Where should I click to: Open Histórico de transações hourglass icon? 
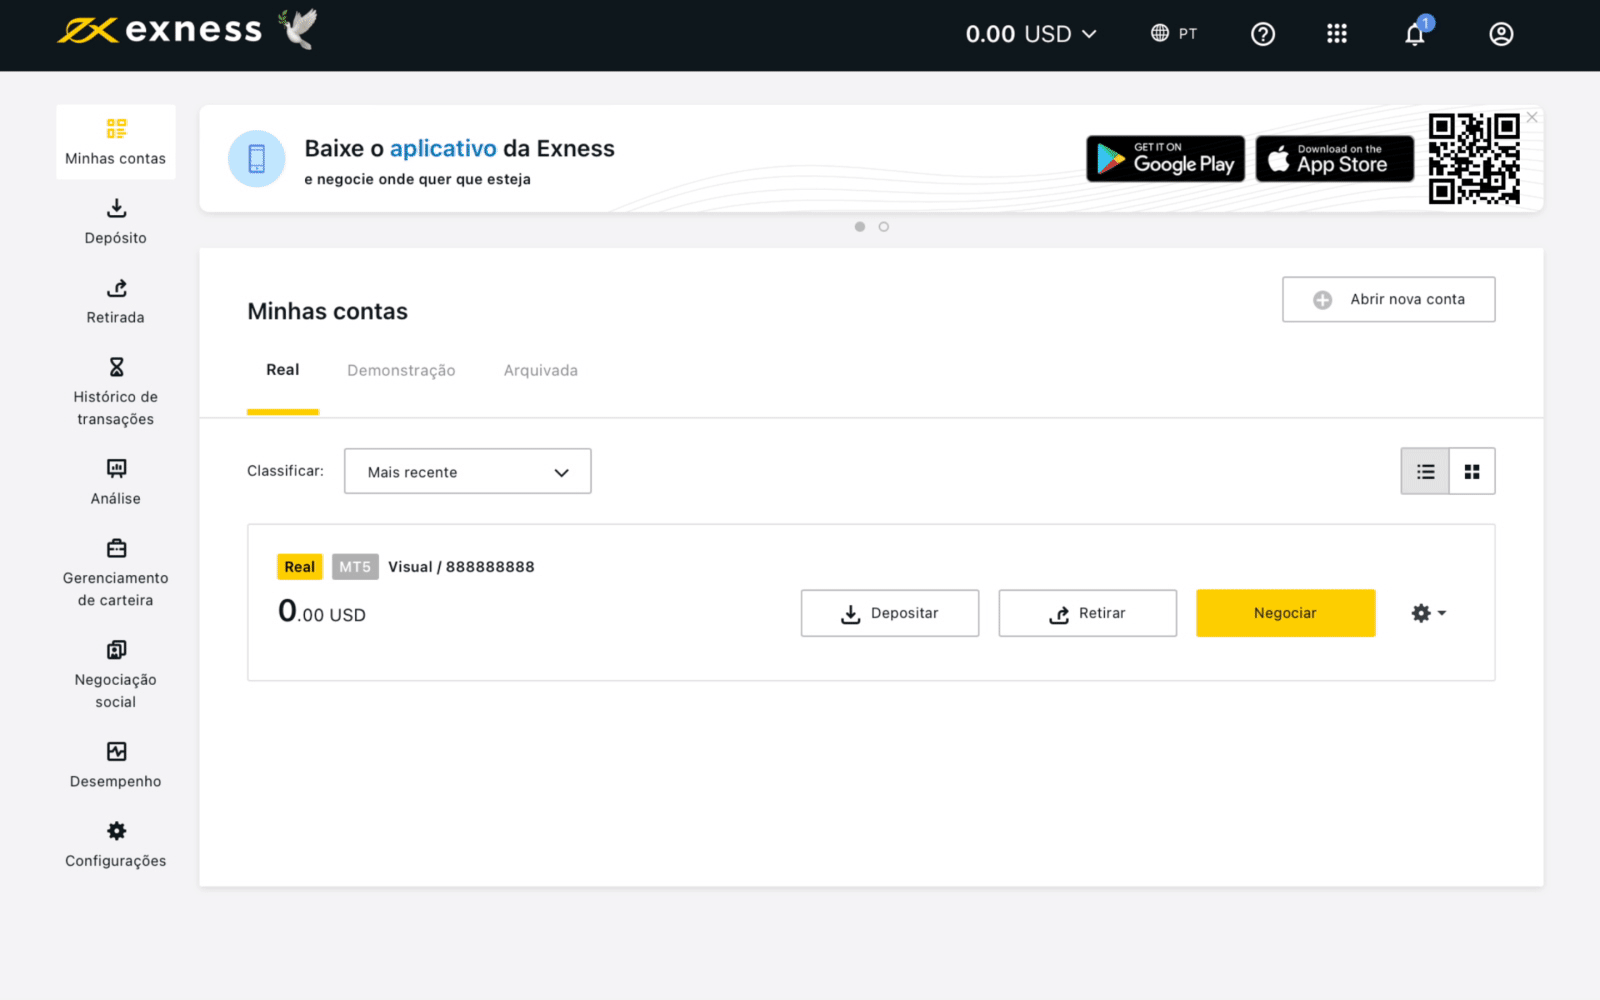tap(116, 367)
